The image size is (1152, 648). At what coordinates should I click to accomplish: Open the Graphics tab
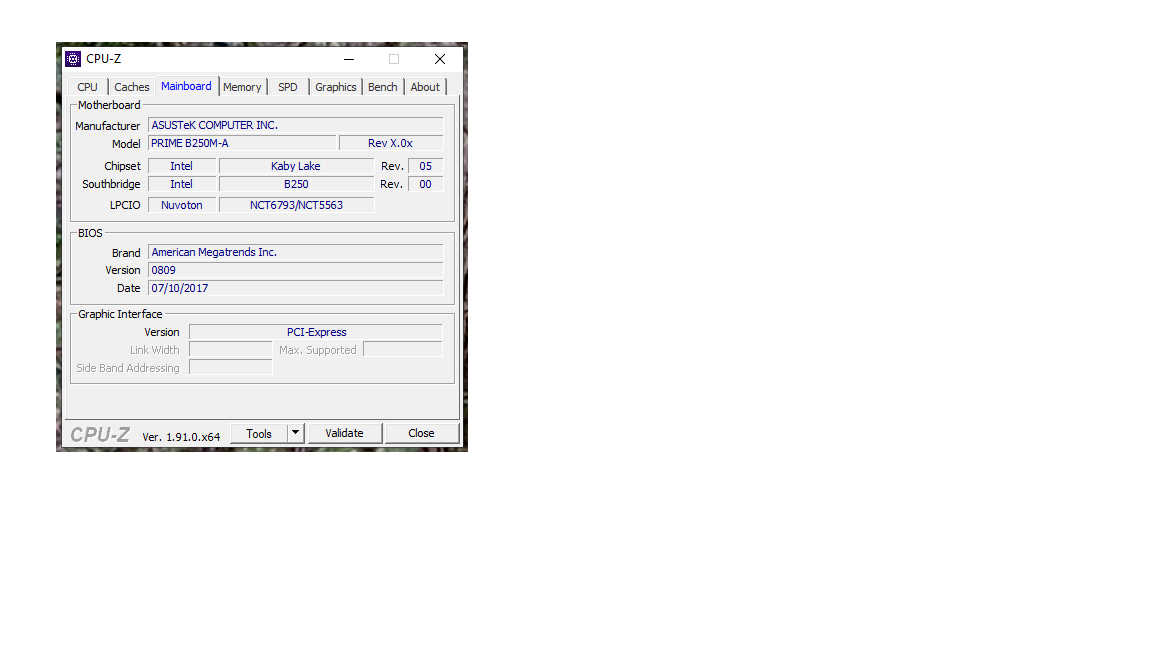click(x=336, y=87)
